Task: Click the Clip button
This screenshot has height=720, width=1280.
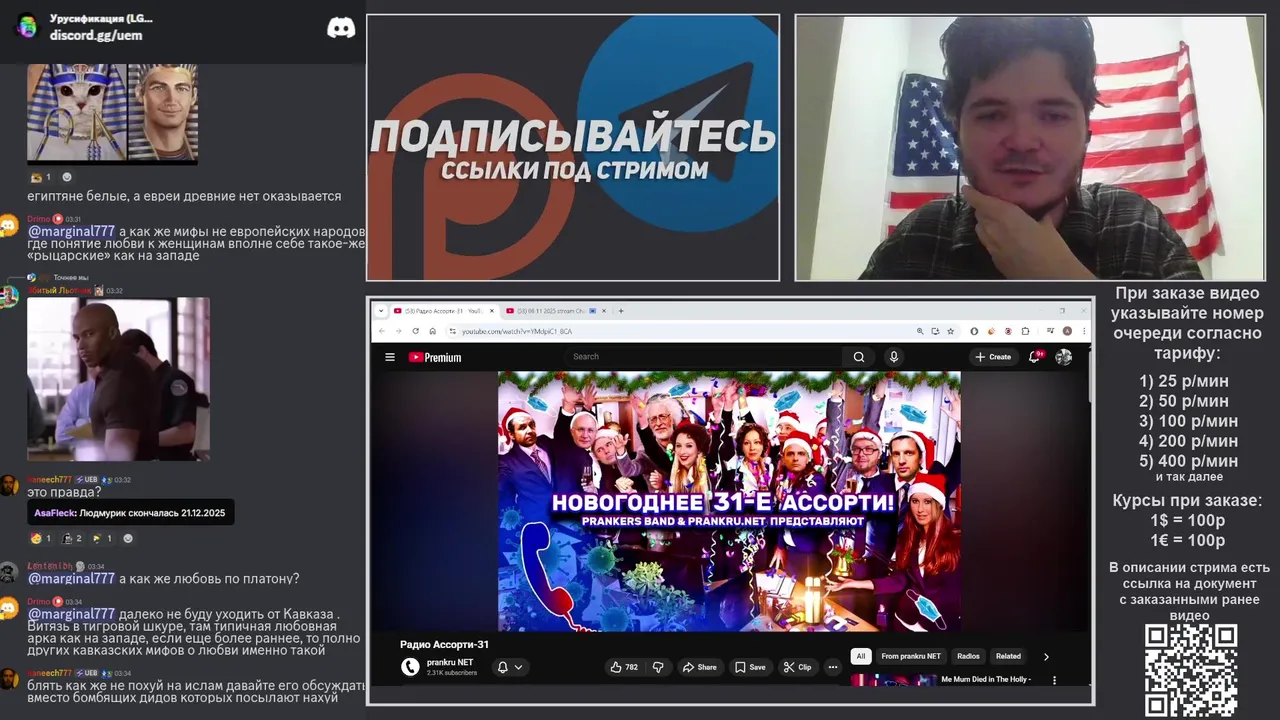Action: point(798,667)
